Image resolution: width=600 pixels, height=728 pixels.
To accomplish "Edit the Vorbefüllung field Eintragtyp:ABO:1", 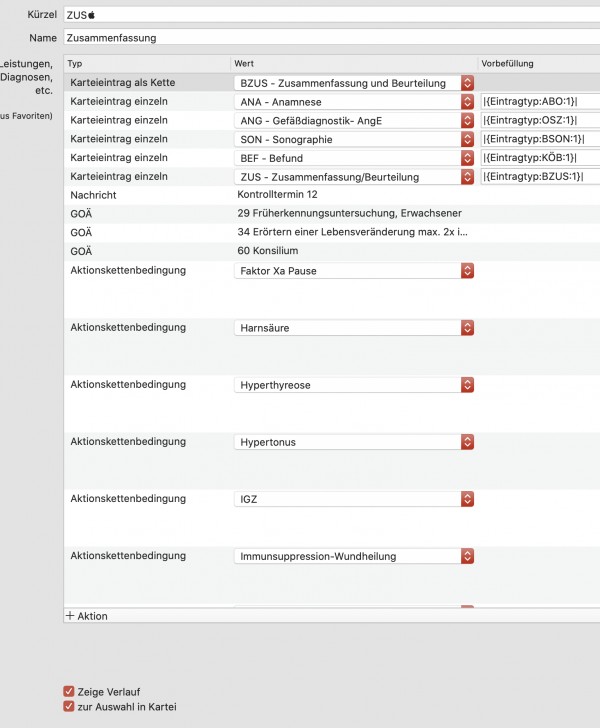I will point(540,102).
